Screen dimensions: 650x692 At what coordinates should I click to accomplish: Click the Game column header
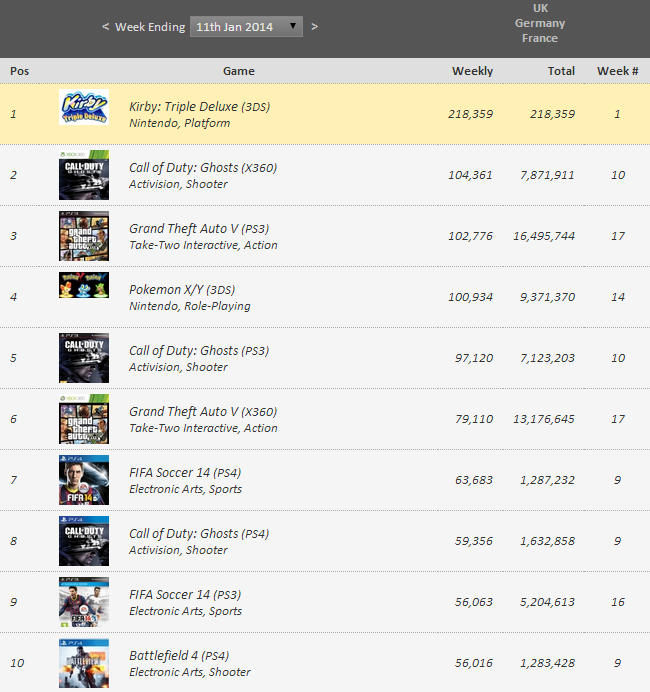(x=239, y=71)
